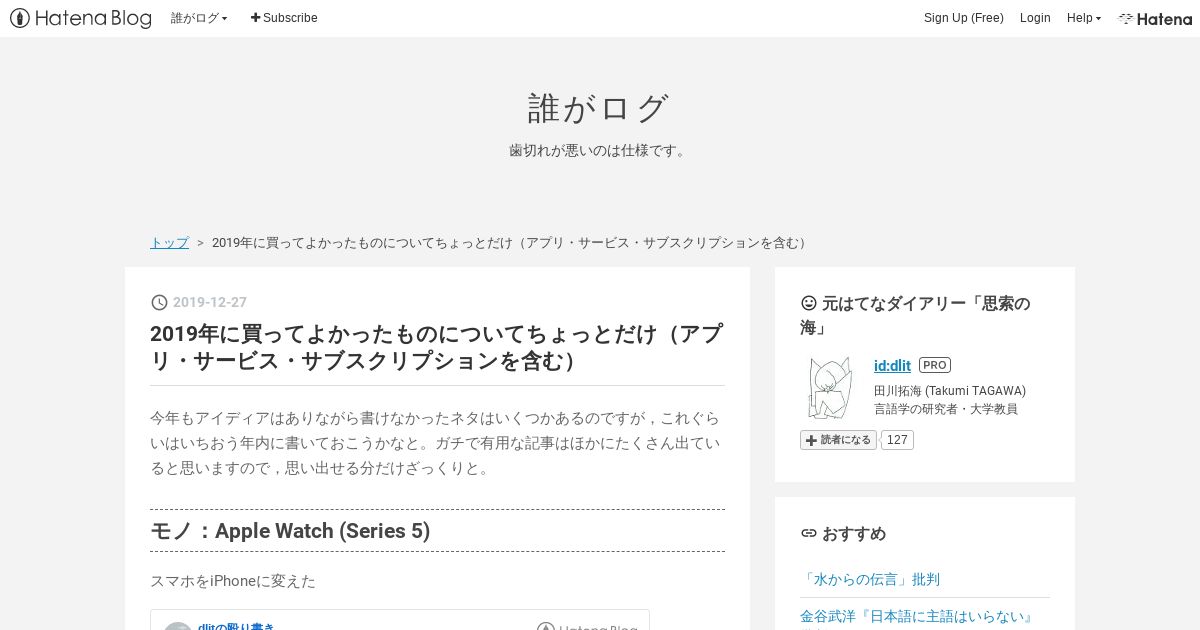
Task: Open the 金谷武洋『日本語に主語はいらない』 link
Action: pyautogui.click(x=916, y=616)
